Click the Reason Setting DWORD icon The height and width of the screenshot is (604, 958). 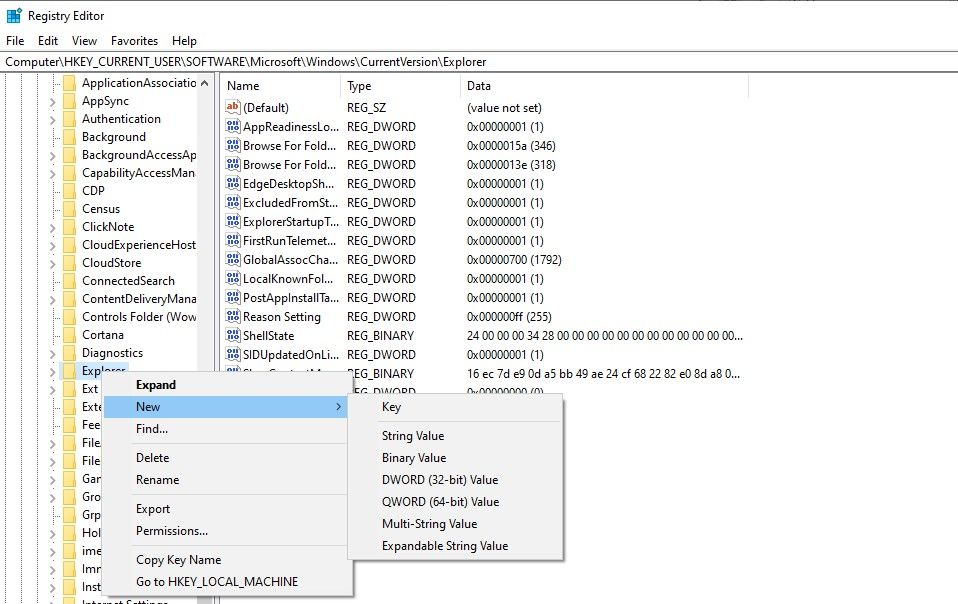pos(233,317)
